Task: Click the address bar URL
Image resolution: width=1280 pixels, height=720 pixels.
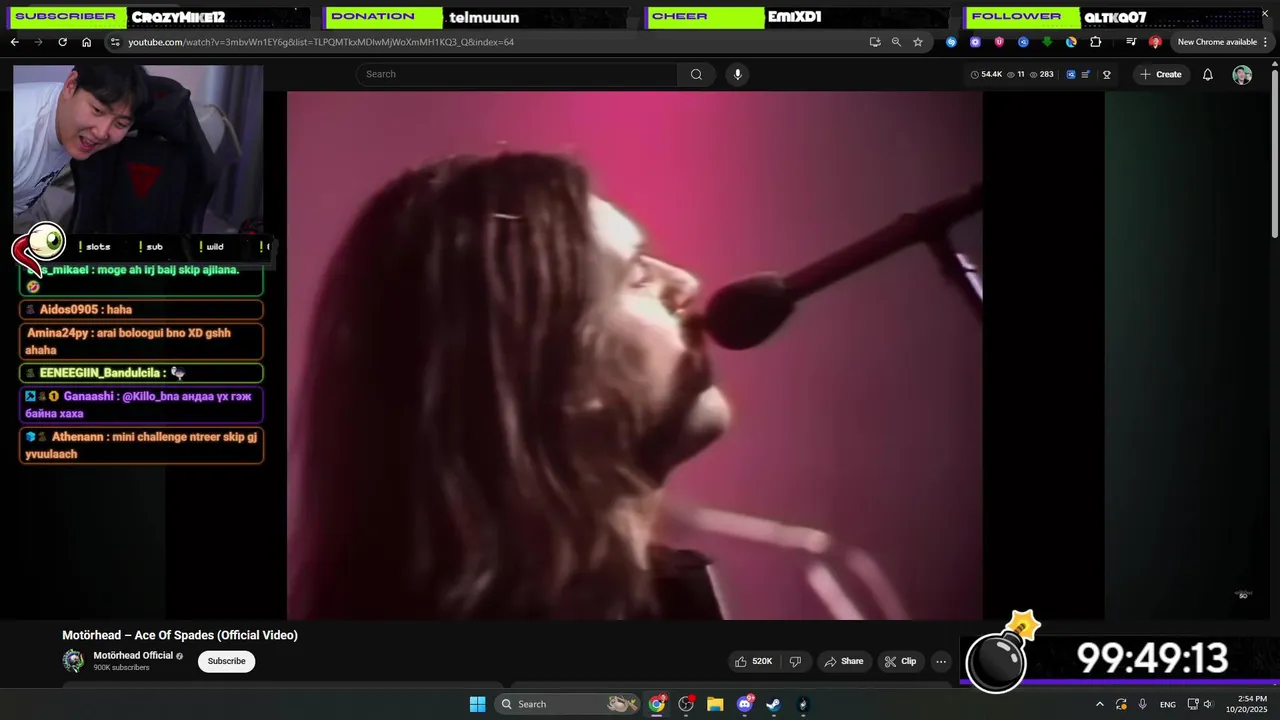Action: pos(321,42)
